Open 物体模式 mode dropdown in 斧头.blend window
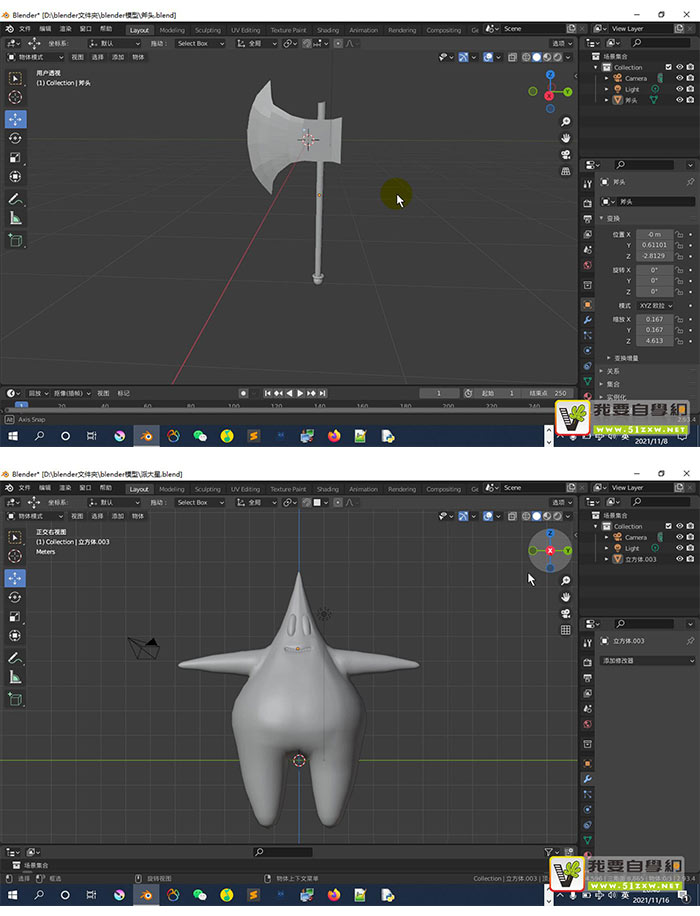The height and width of the screenshot is (916, 700). coord(35,57)
